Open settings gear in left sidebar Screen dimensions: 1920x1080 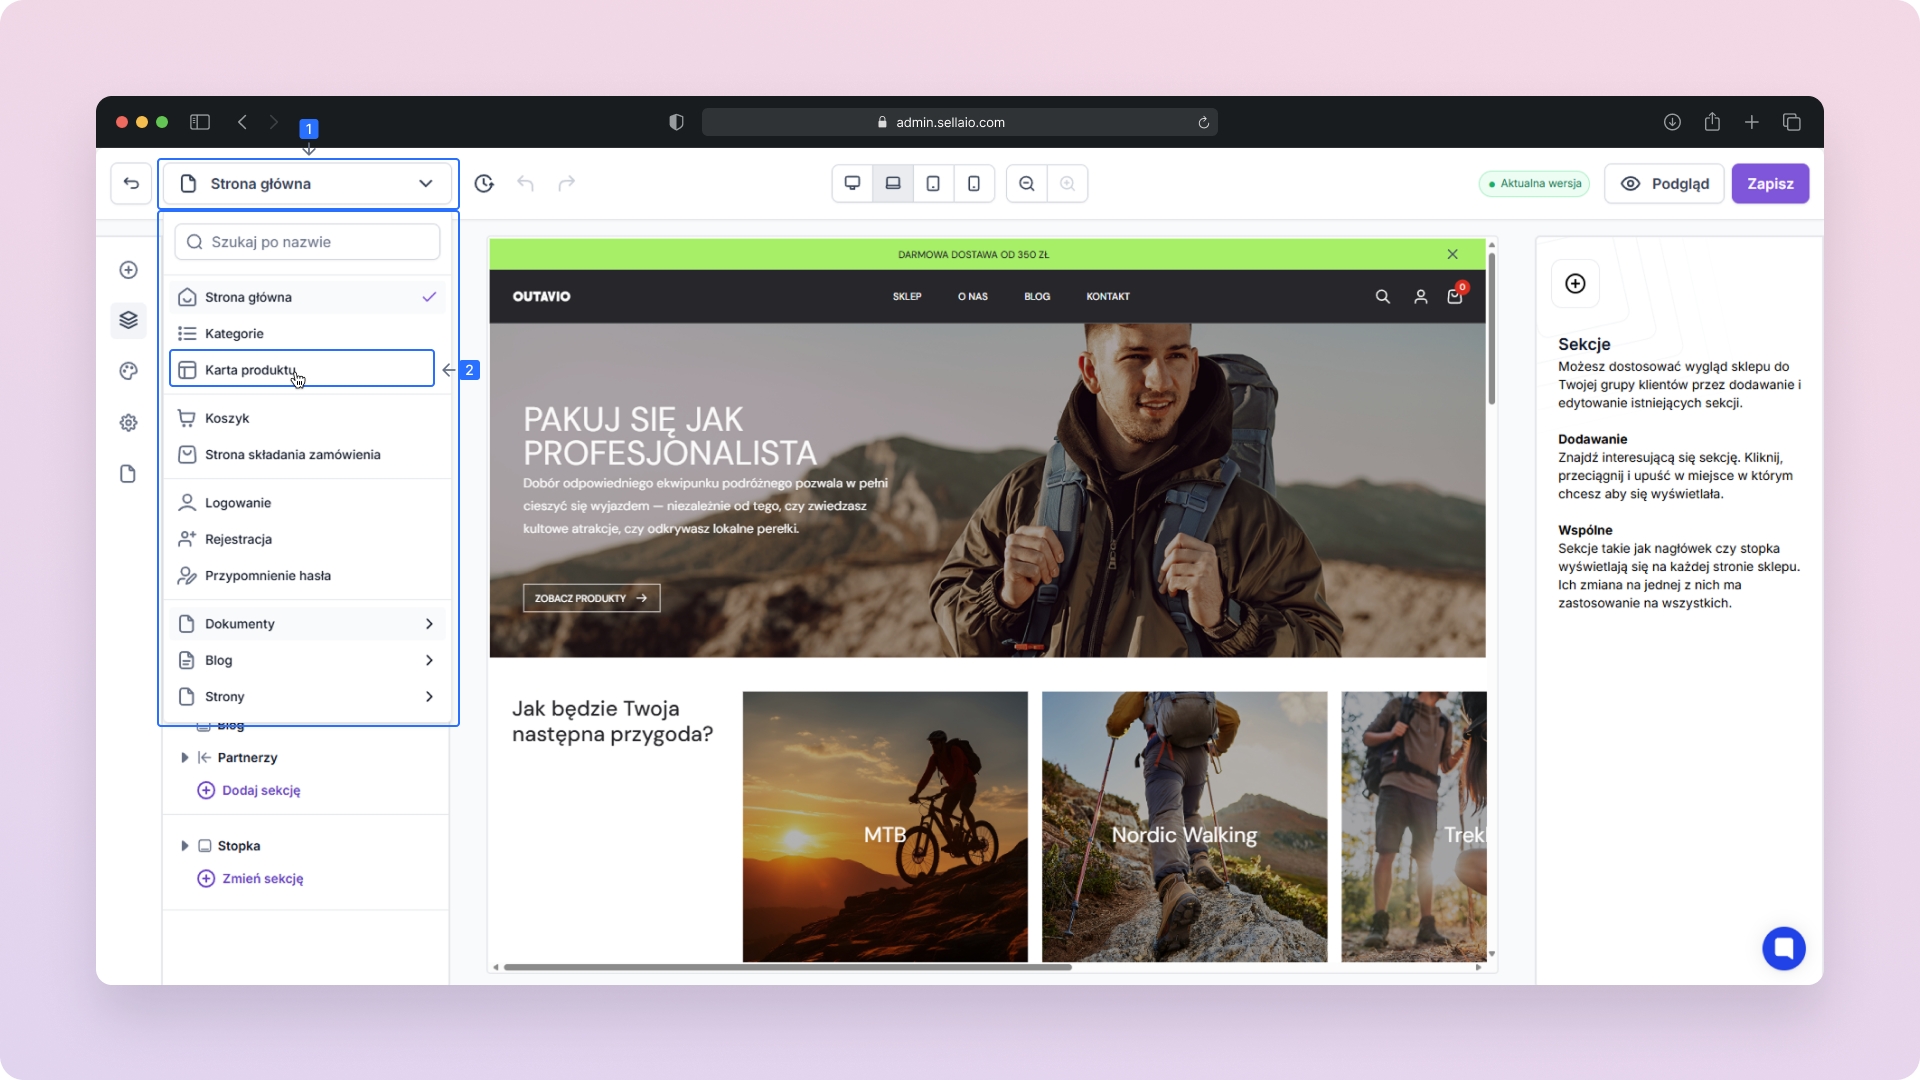[x=128, y=423]
